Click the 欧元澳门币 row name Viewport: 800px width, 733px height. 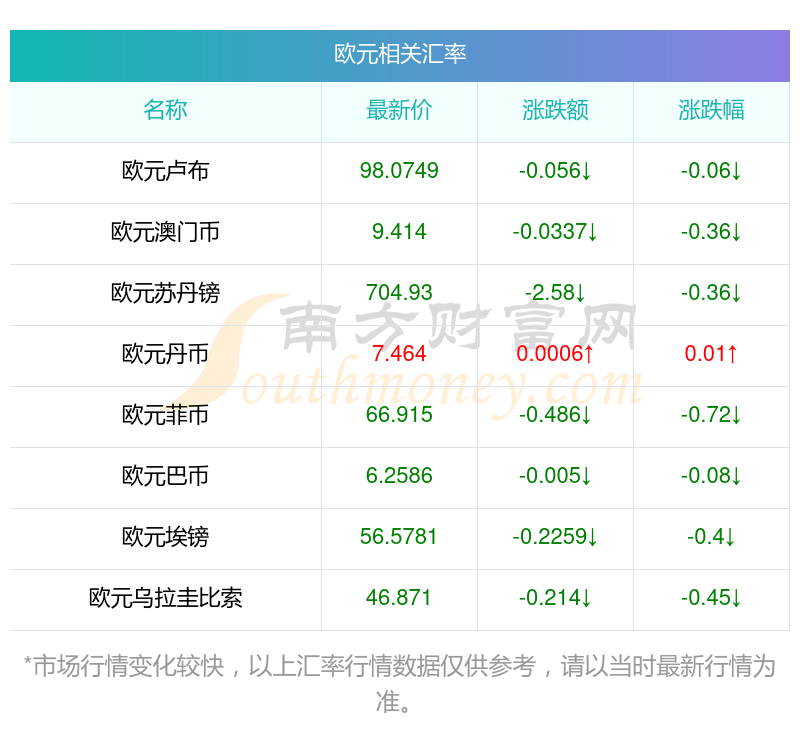point(165,232)
